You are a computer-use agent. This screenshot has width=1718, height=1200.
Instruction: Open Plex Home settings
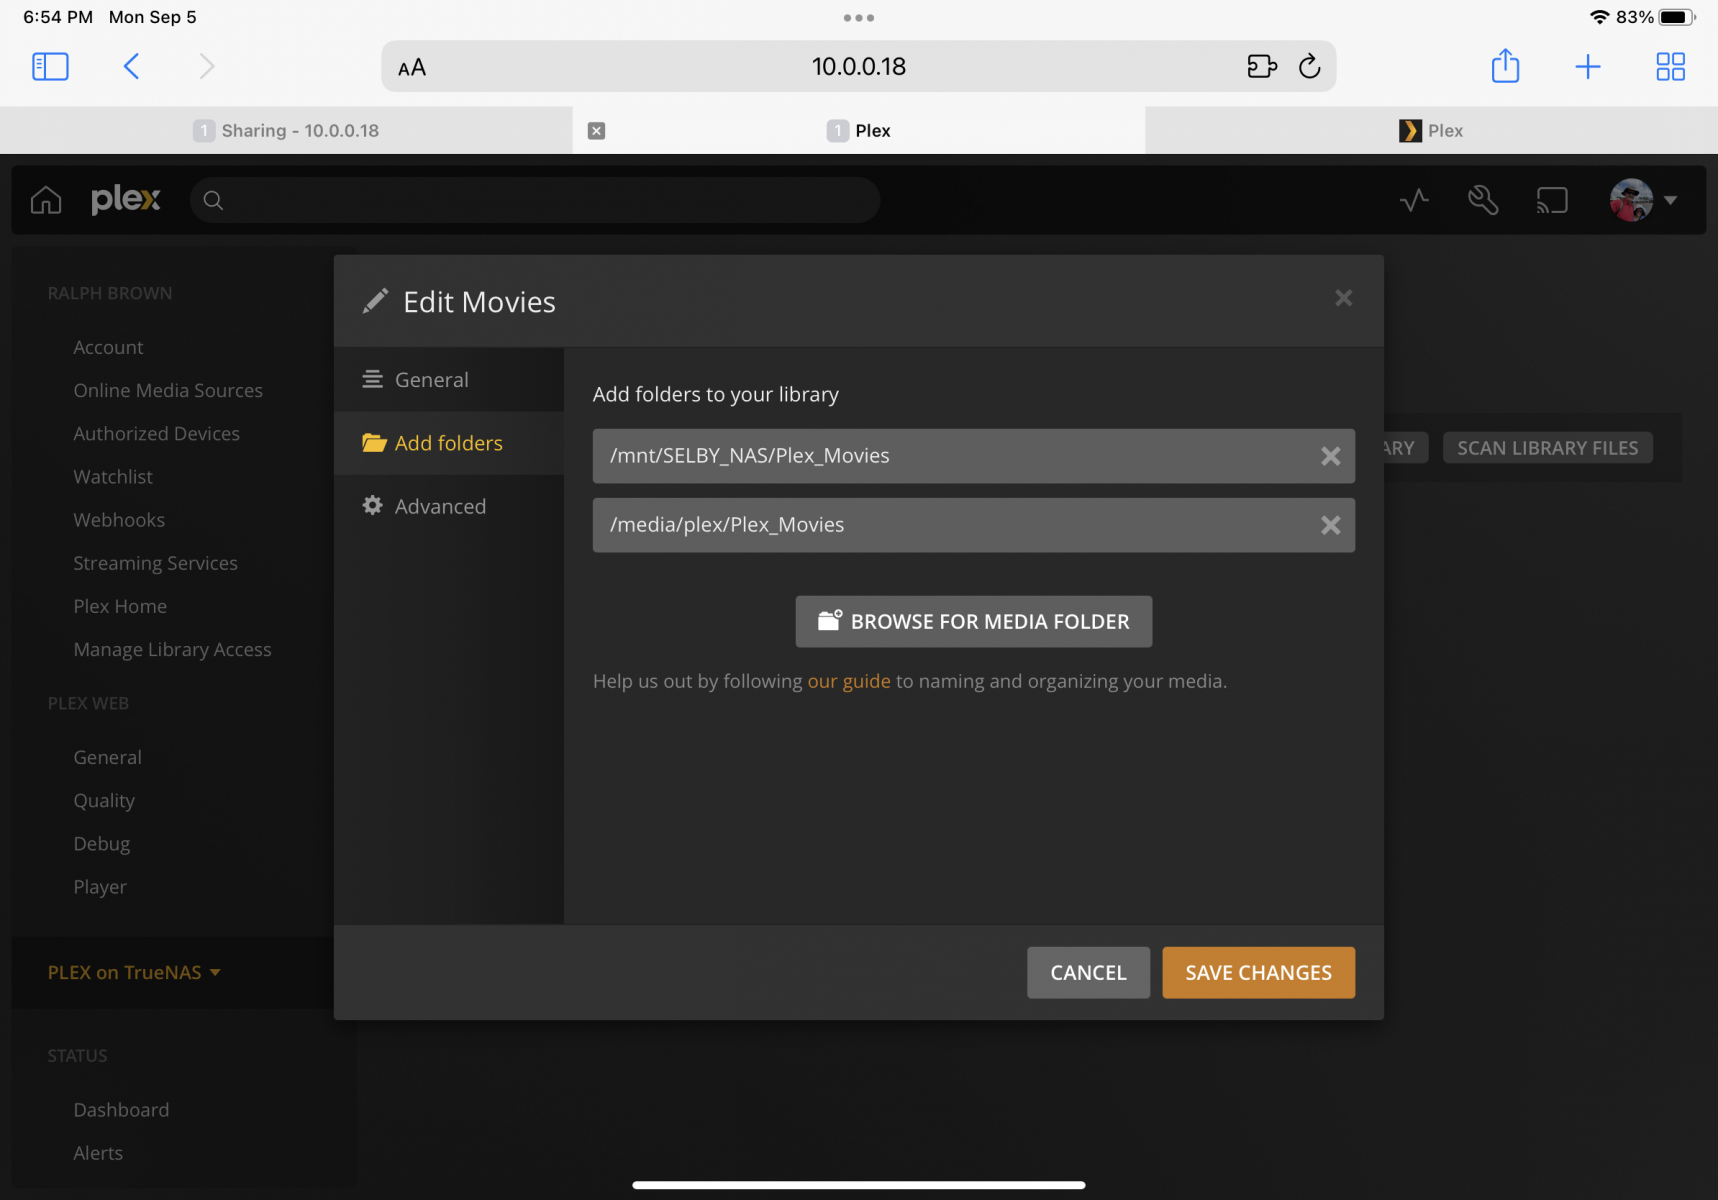pyautogui.click(x=120, y=606)
